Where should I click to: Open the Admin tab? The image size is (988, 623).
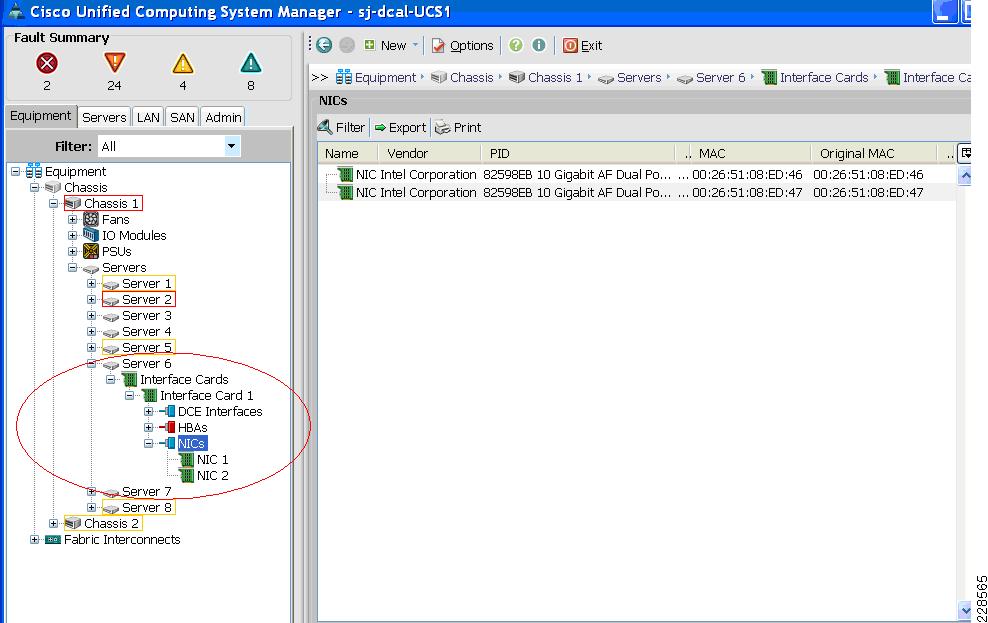click(x=223, y=117)
